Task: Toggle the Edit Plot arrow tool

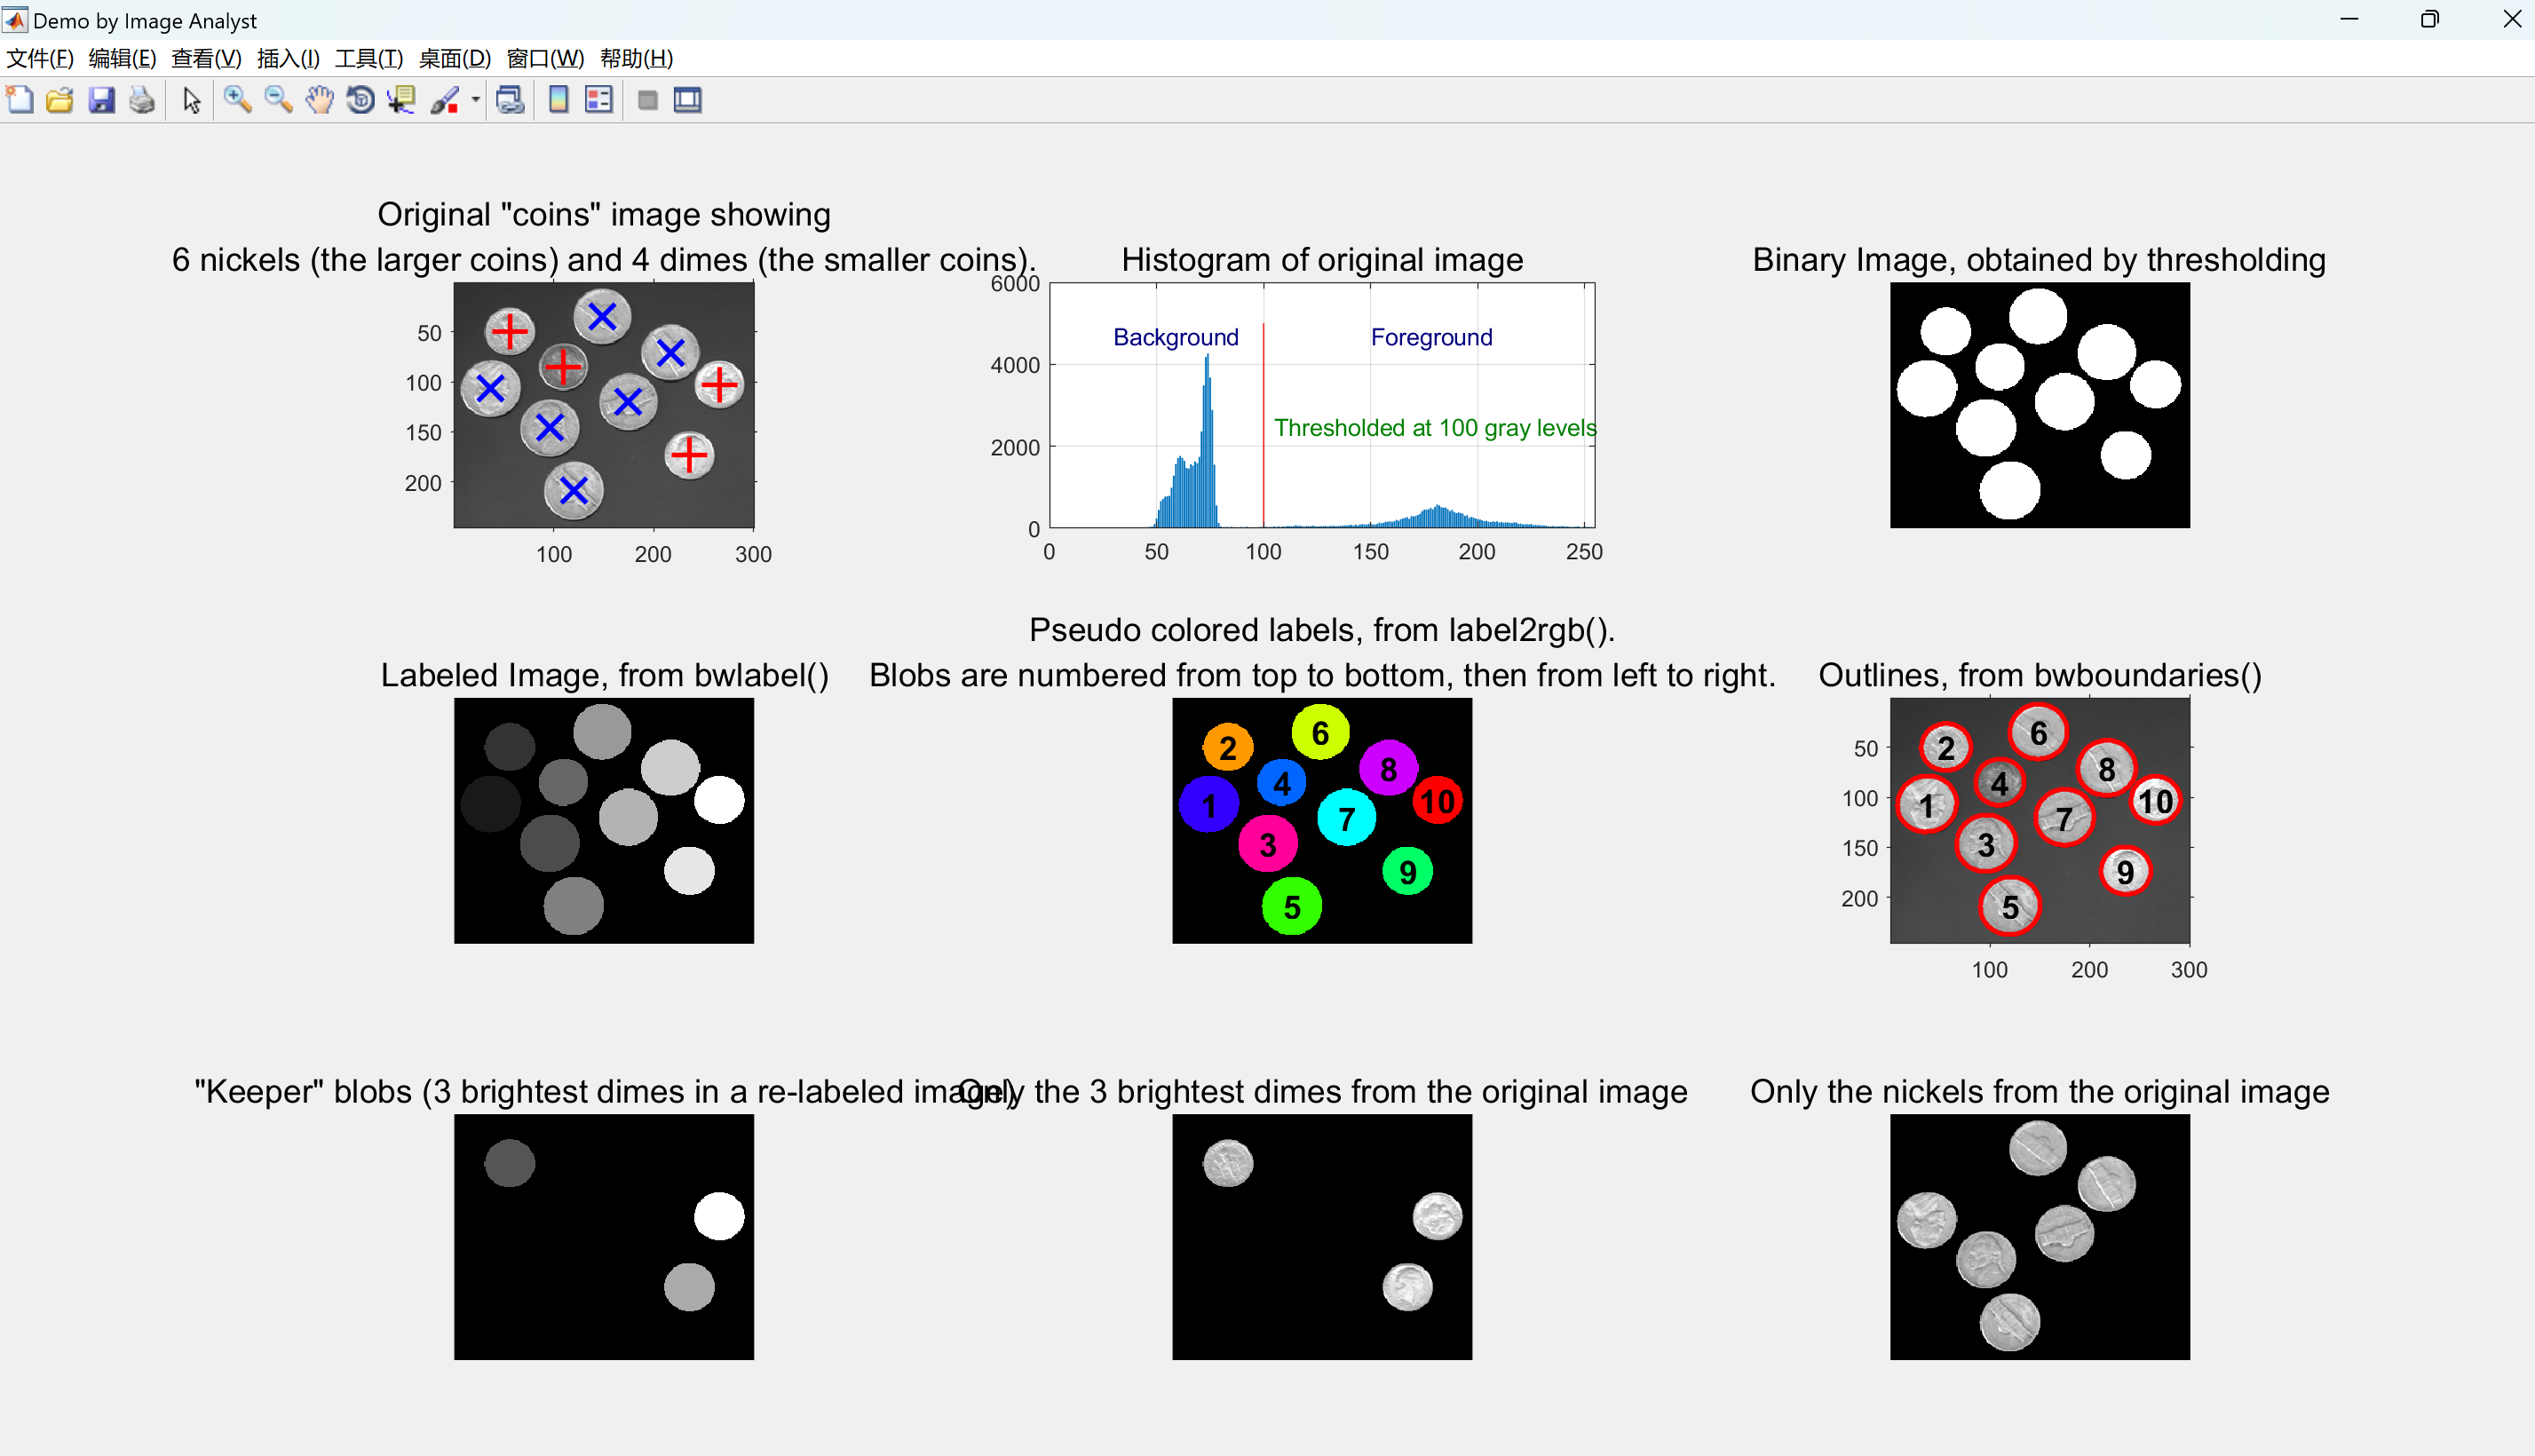Action: pos(192,100)
